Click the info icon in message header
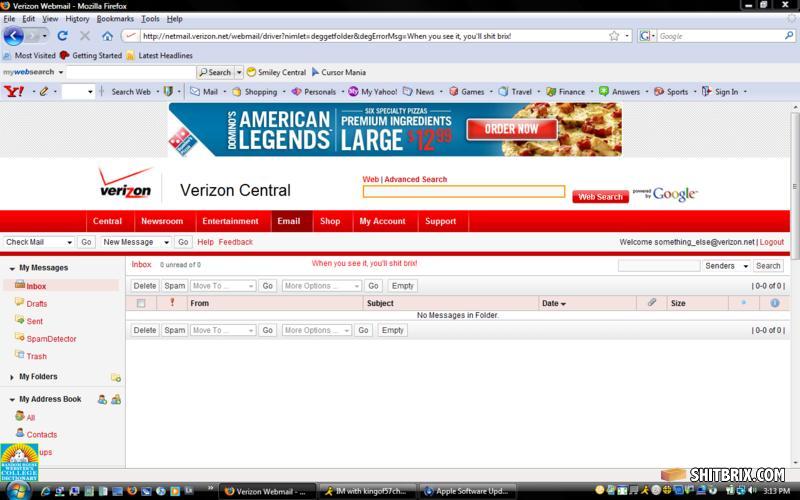Viewport: 800px width, 500px height. [x=774, y=303]
